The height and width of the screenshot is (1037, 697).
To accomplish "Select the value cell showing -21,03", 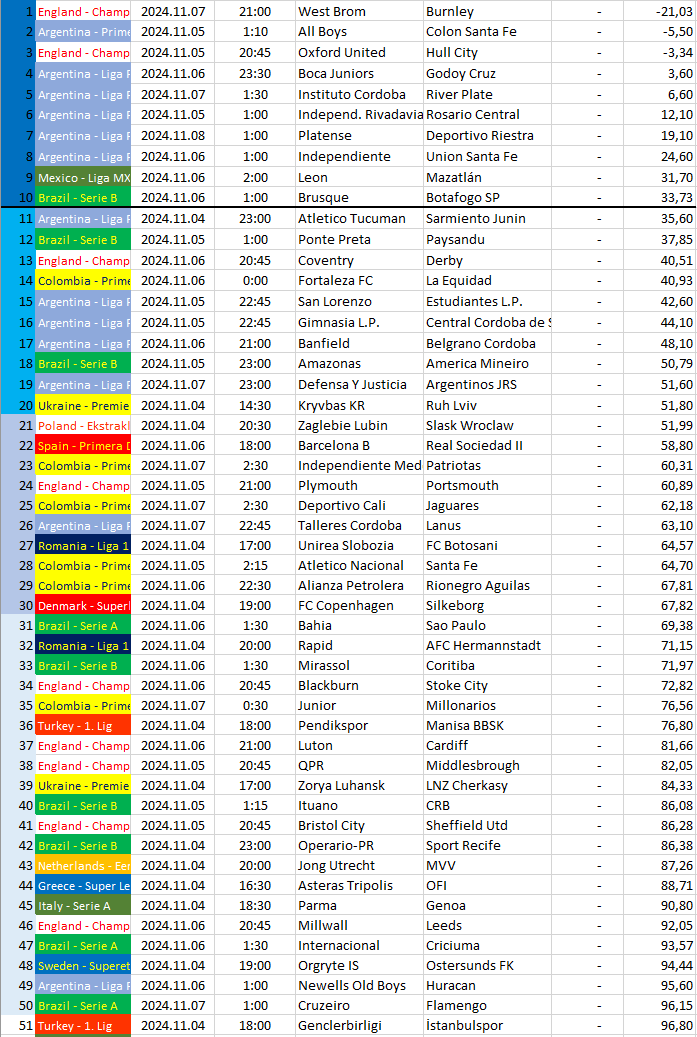I will tap(659, 11).
